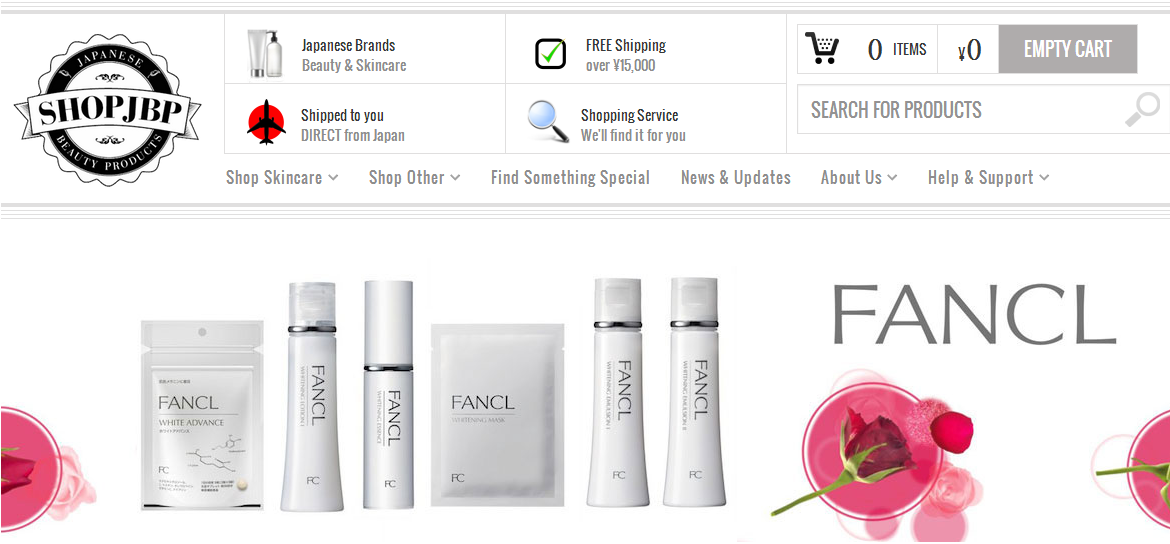Viewport: 1170px width, 544px height.
Task: Select the FANCL White Advance supplement pouch
Action: pyautogui.click(x=202, y=415)
